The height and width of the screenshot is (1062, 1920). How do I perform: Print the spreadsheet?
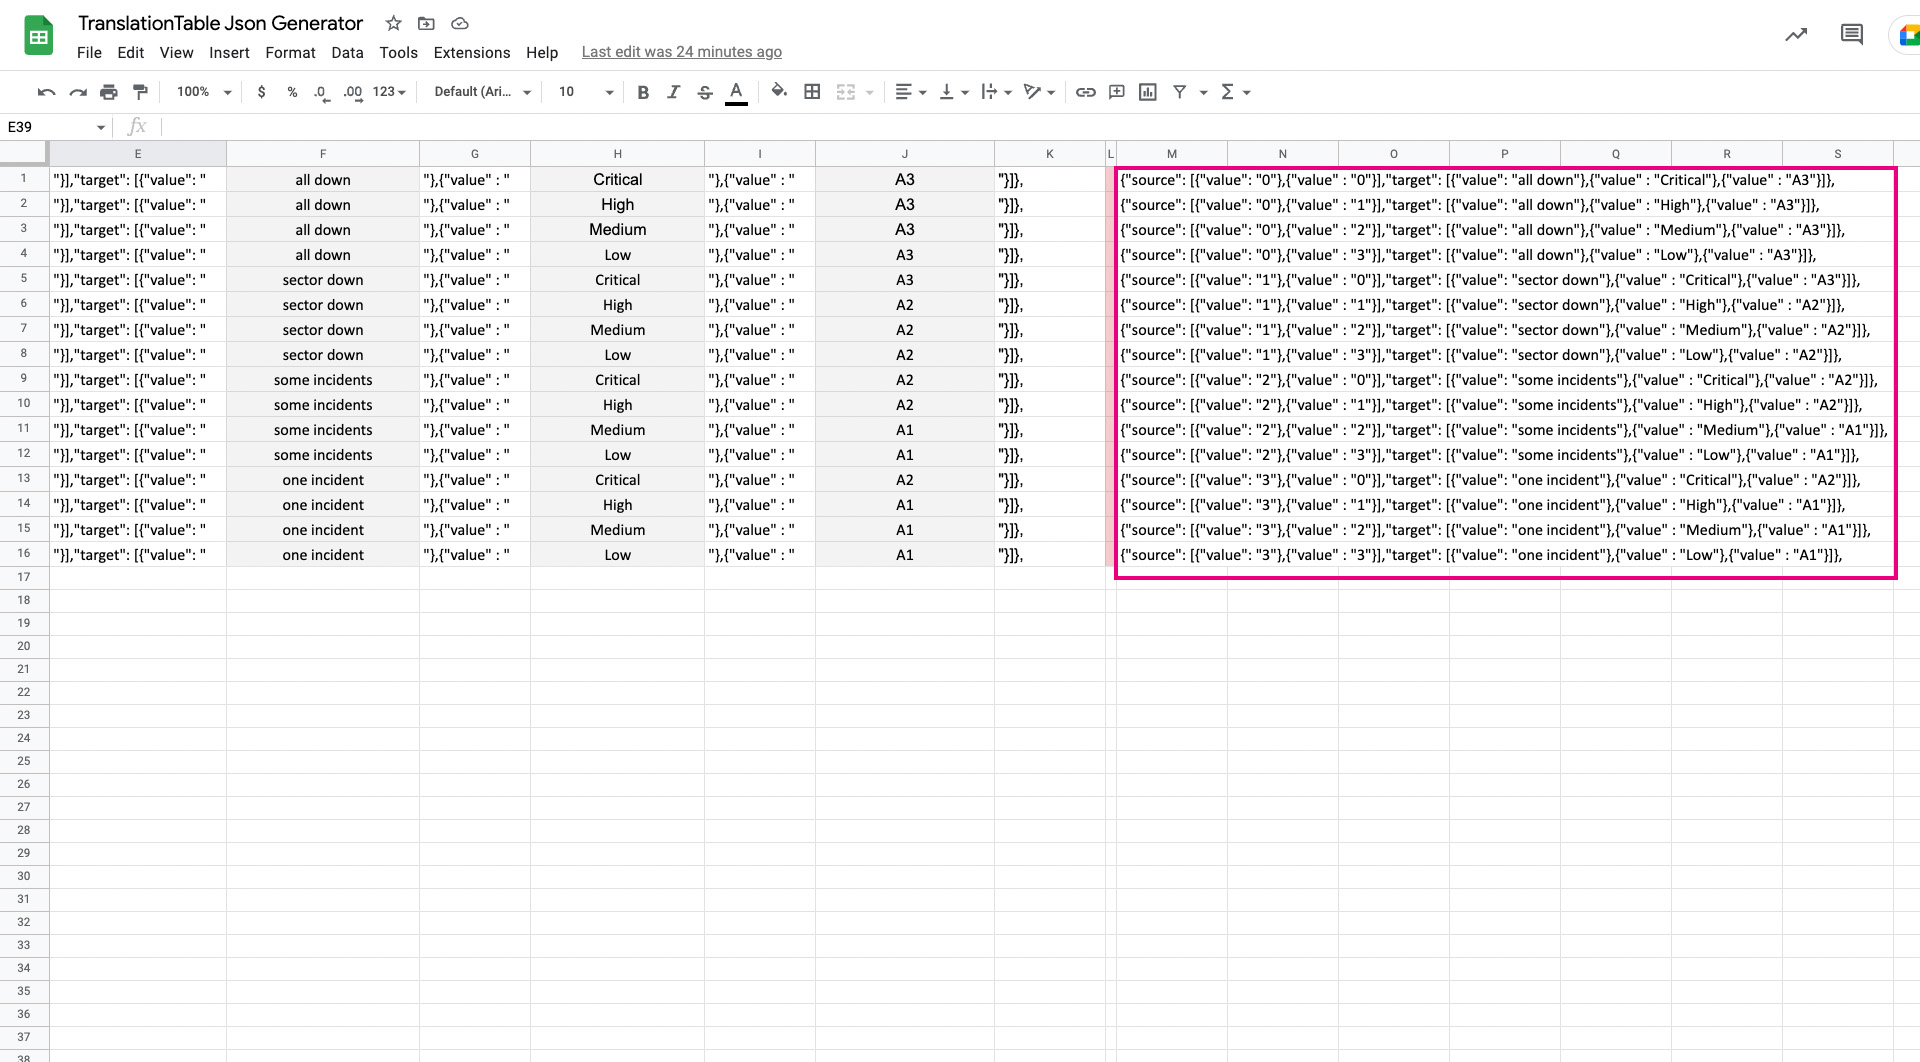click(109, 92)
